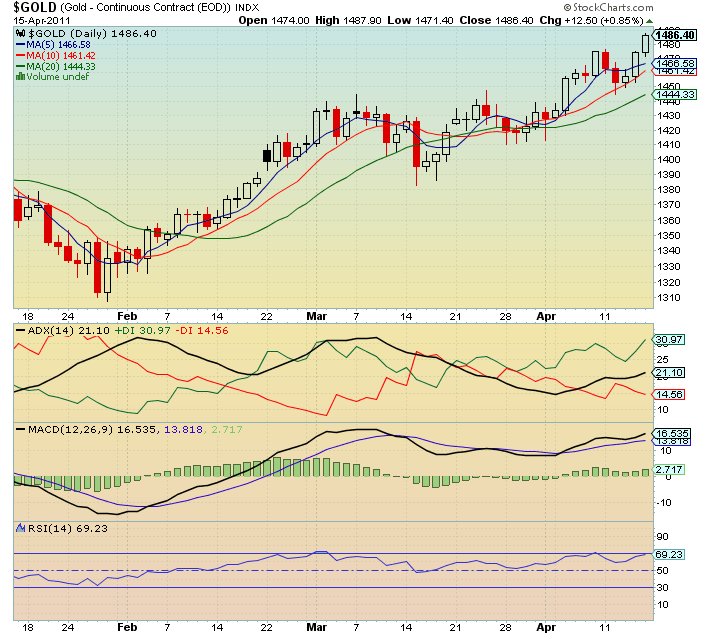Click the candlestick icon beside $GOLD (Daily)

coord(22,34)
